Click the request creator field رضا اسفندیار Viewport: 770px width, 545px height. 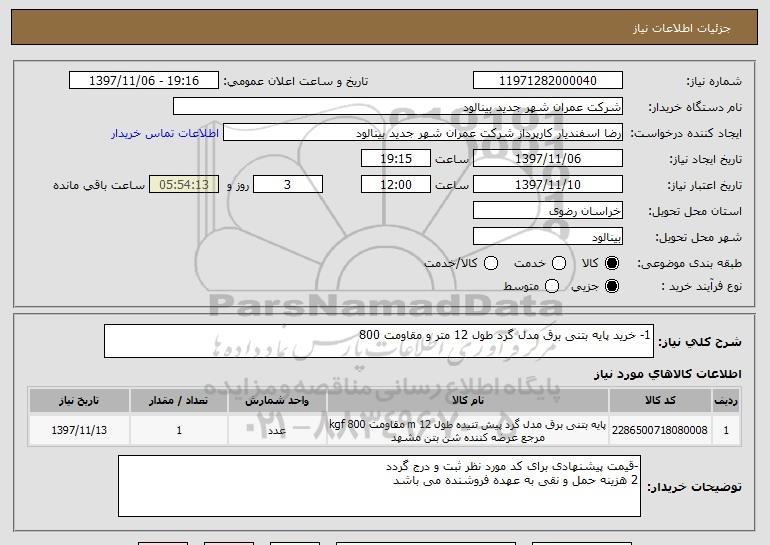tap(423, 133)
